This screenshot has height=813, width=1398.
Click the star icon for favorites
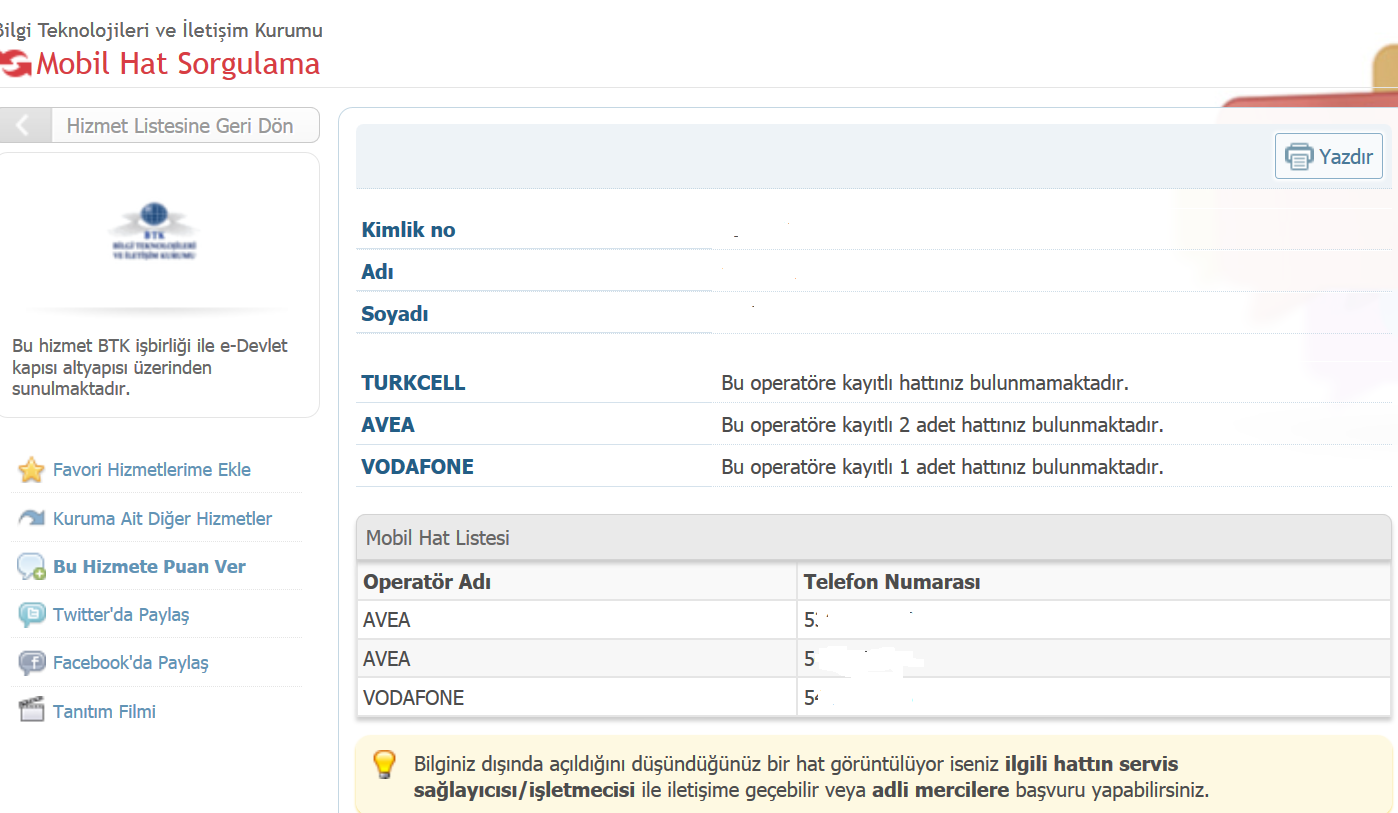(32, 470)
